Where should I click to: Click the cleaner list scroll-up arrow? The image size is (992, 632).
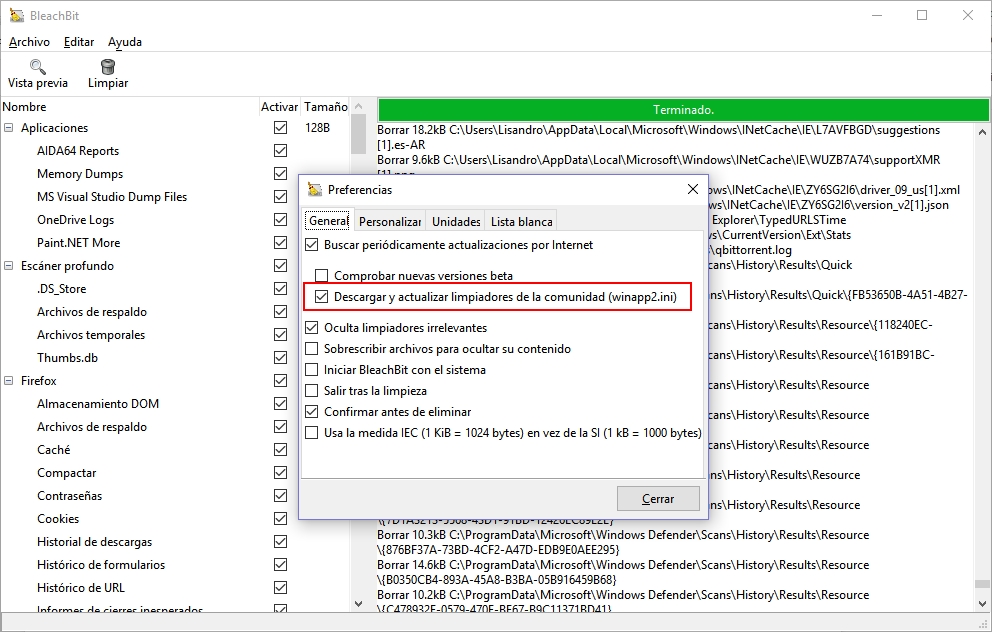tap(359, 106)
